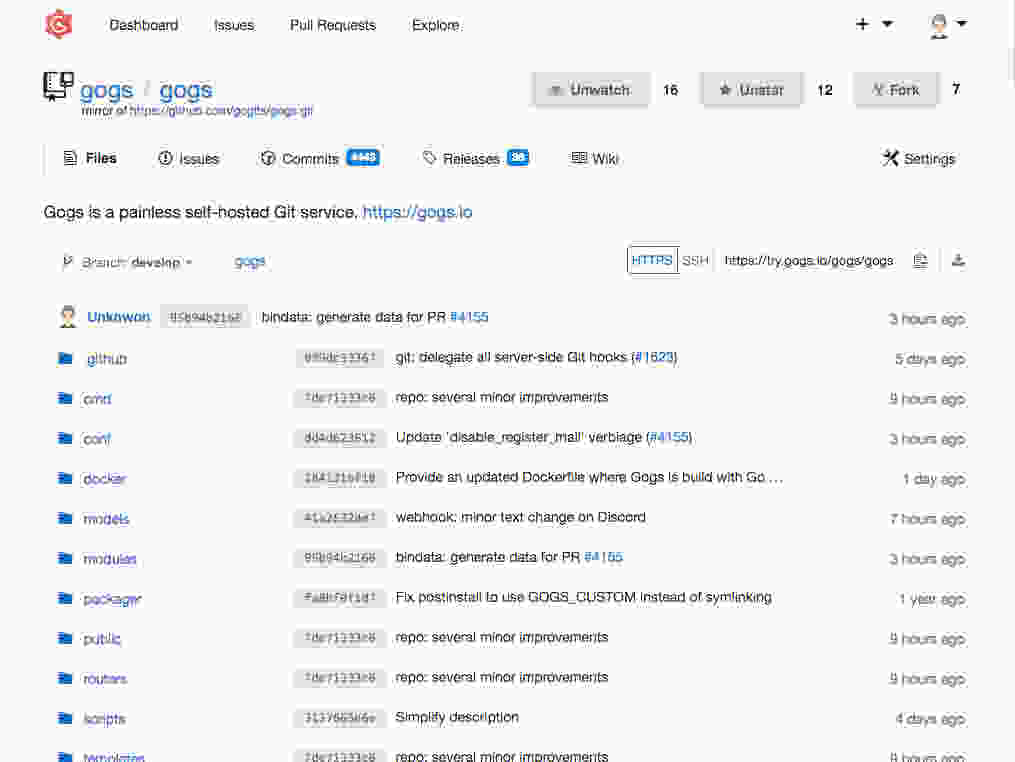The height and width of the screenshot is (762, 1015).
Task: Open #4155 link in modules row
Action: (603, 557)
